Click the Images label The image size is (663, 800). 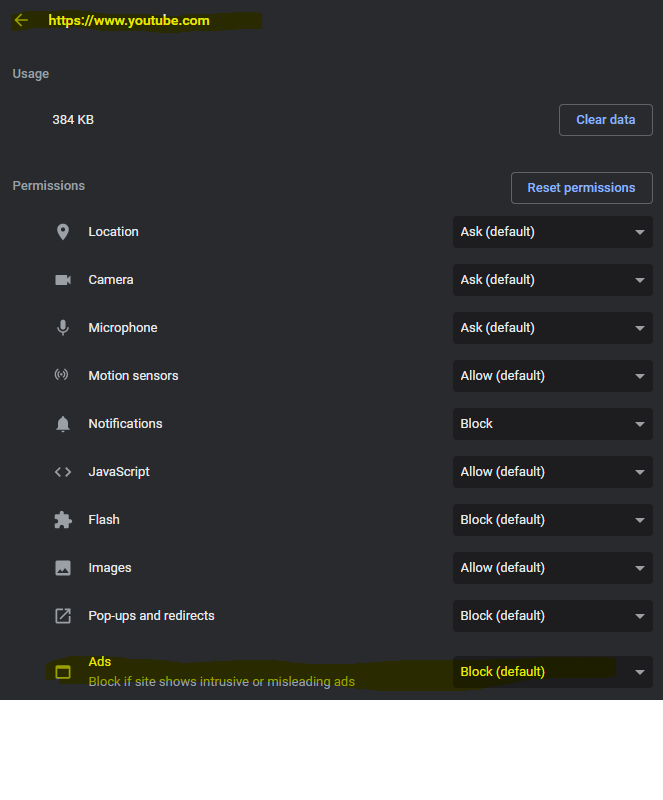(110, 567)
